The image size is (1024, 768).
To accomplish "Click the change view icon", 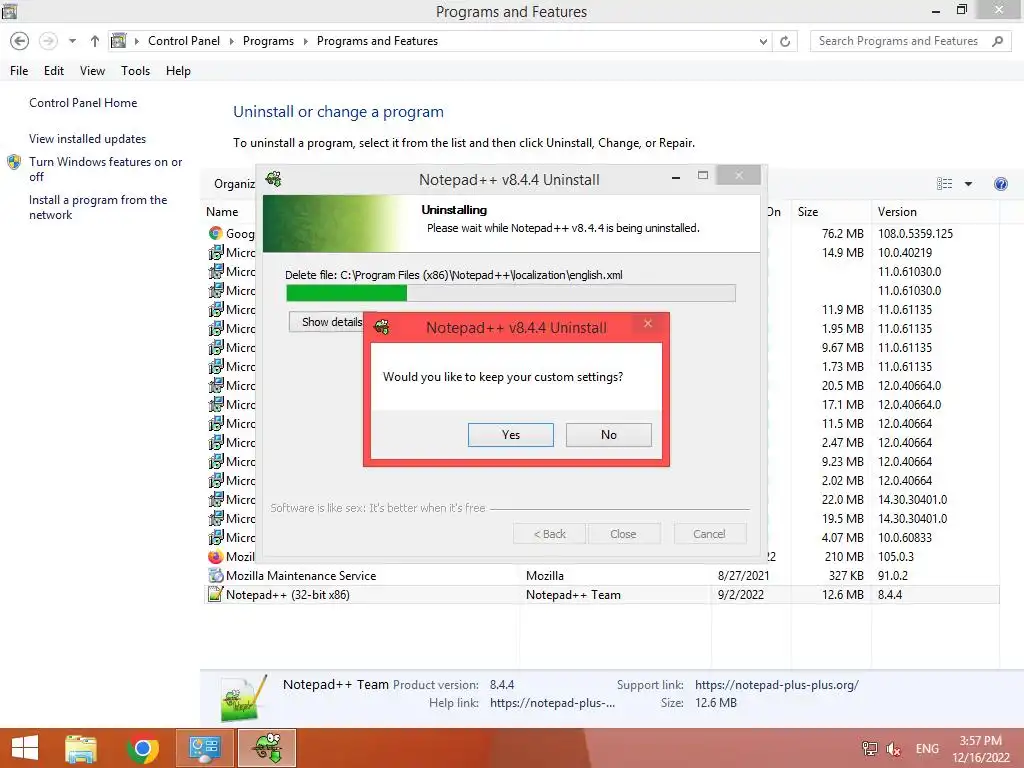I will (x=944, y=184).
